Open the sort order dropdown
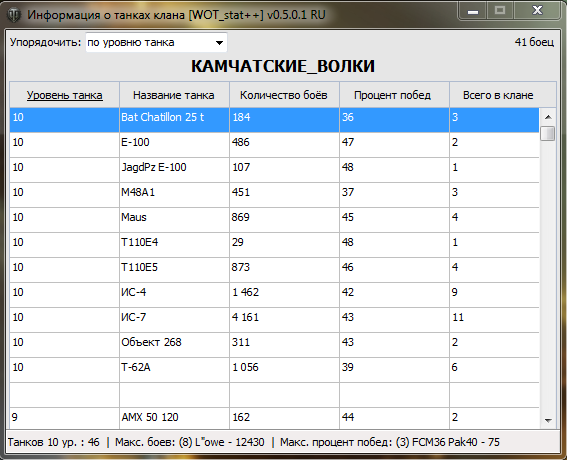This screenshot has width=567, height=460. coord(156,42)
